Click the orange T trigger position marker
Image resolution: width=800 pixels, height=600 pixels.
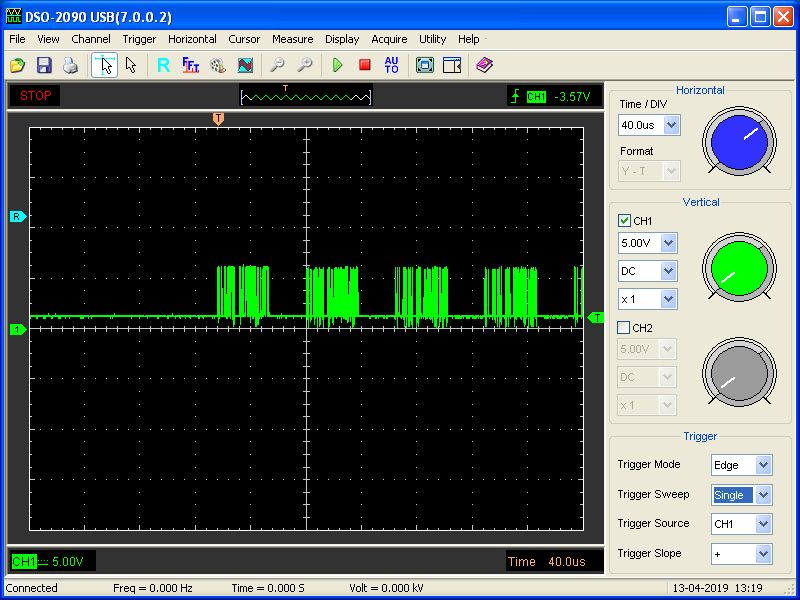coord(218,119)
